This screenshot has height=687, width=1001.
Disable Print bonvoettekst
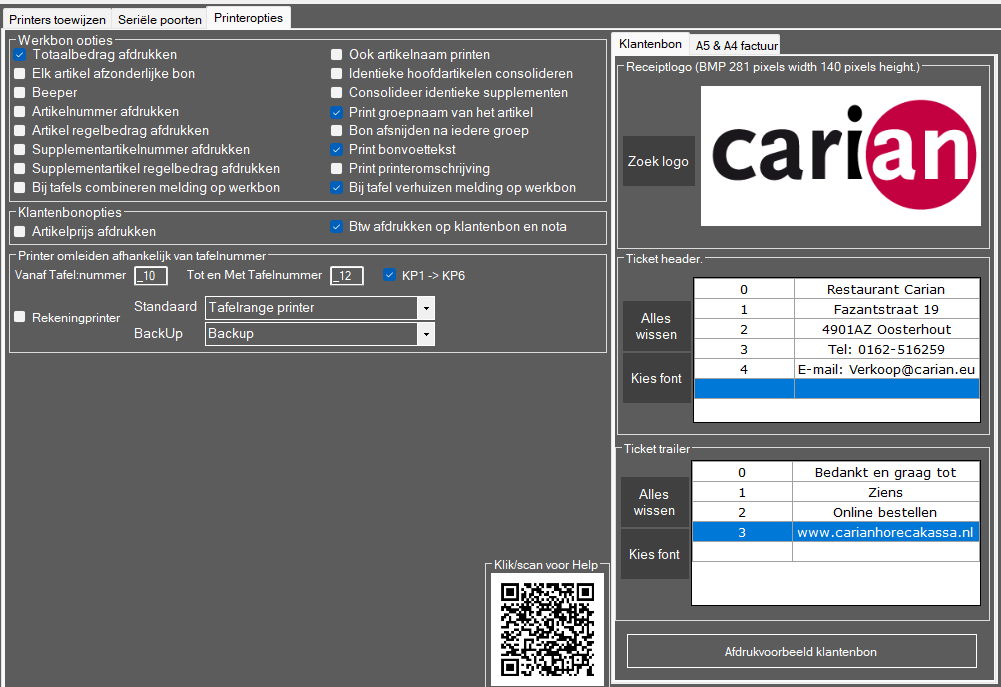pos(336,149)
